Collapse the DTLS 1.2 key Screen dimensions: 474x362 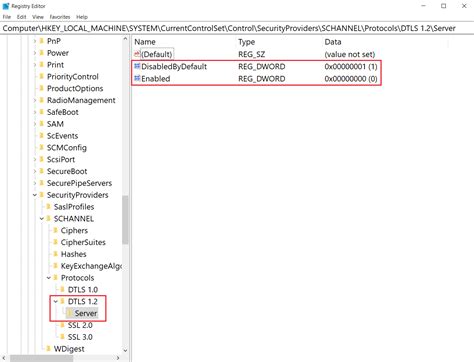coord(56,301)
